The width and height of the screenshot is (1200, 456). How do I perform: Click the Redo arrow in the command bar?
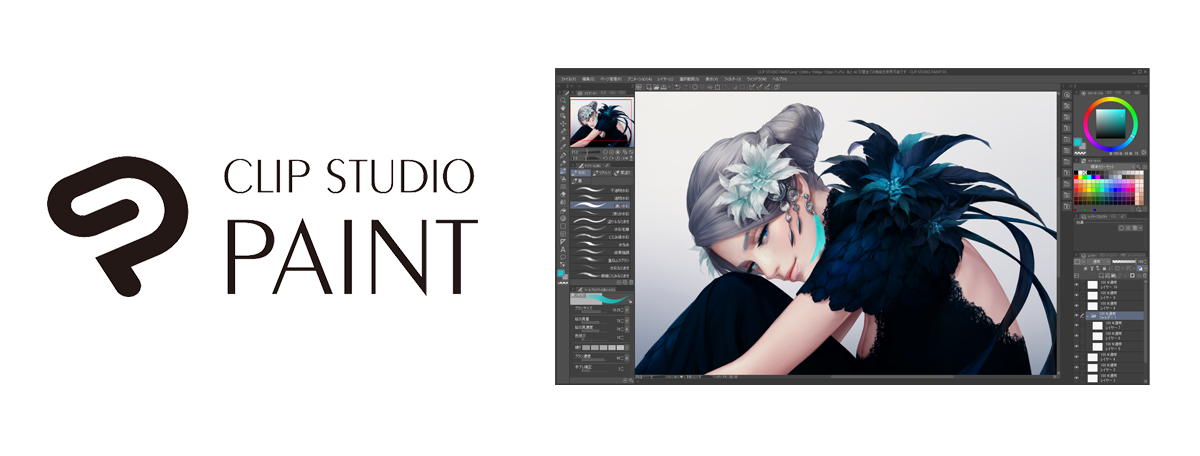[685, 87]
